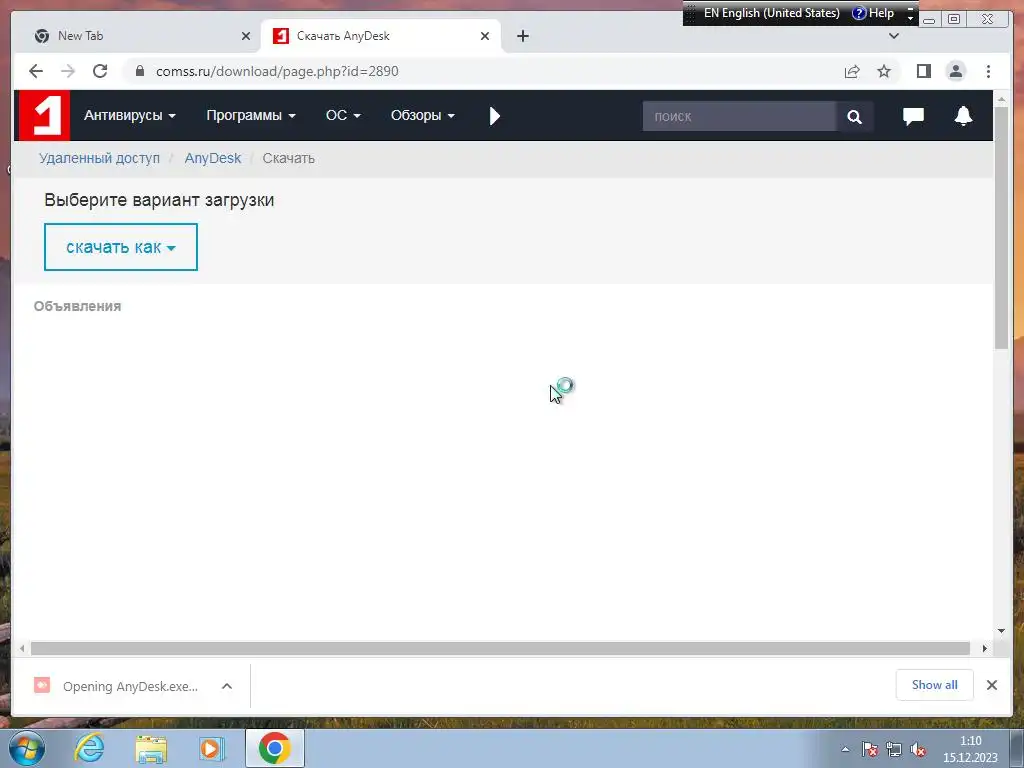
Task: Open the Антивирусы dropdown menu
Action: coord(129,116)
